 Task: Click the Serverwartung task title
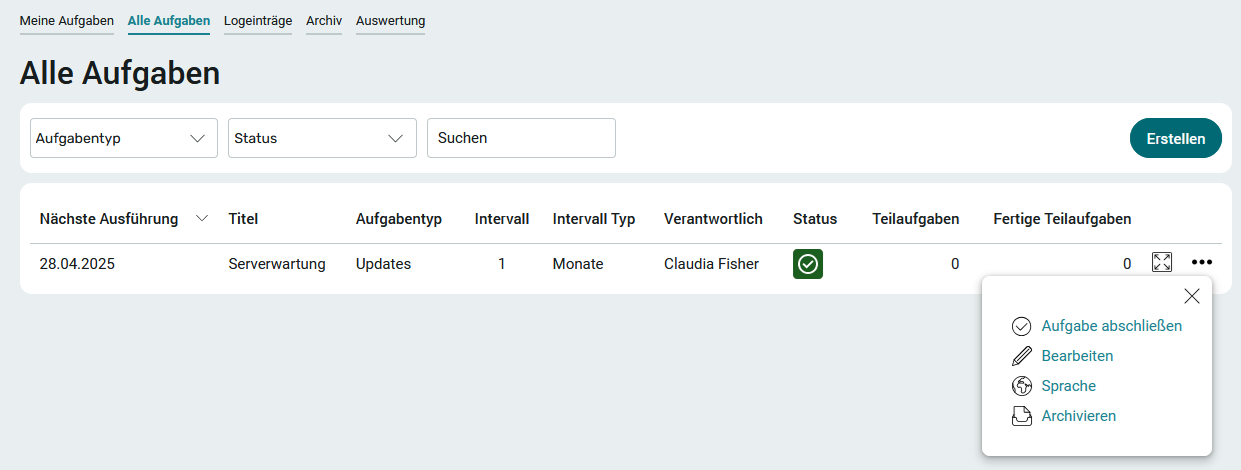pyautogui.click(x=277, y=264)
